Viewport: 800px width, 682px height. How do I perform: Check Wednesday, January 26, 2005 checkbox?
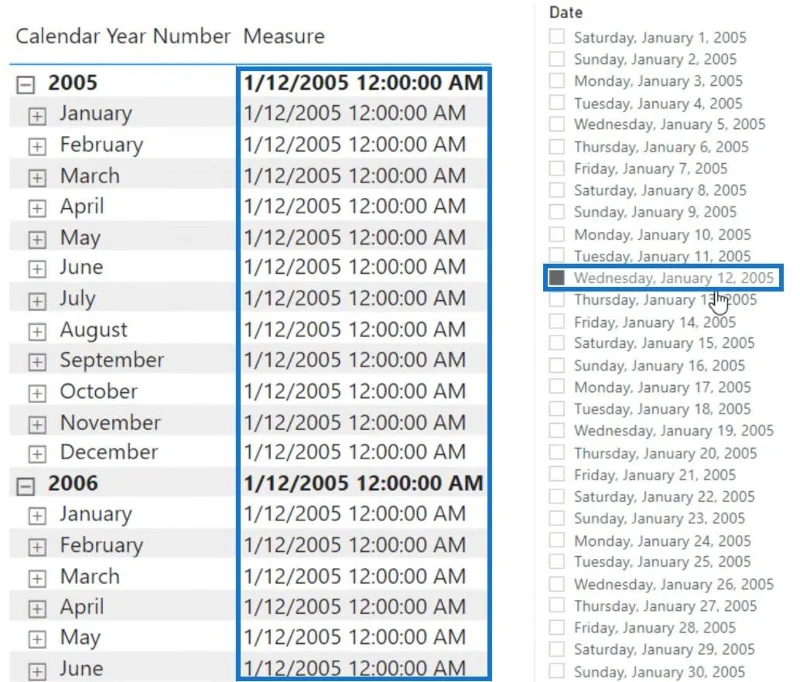(557, 584)
